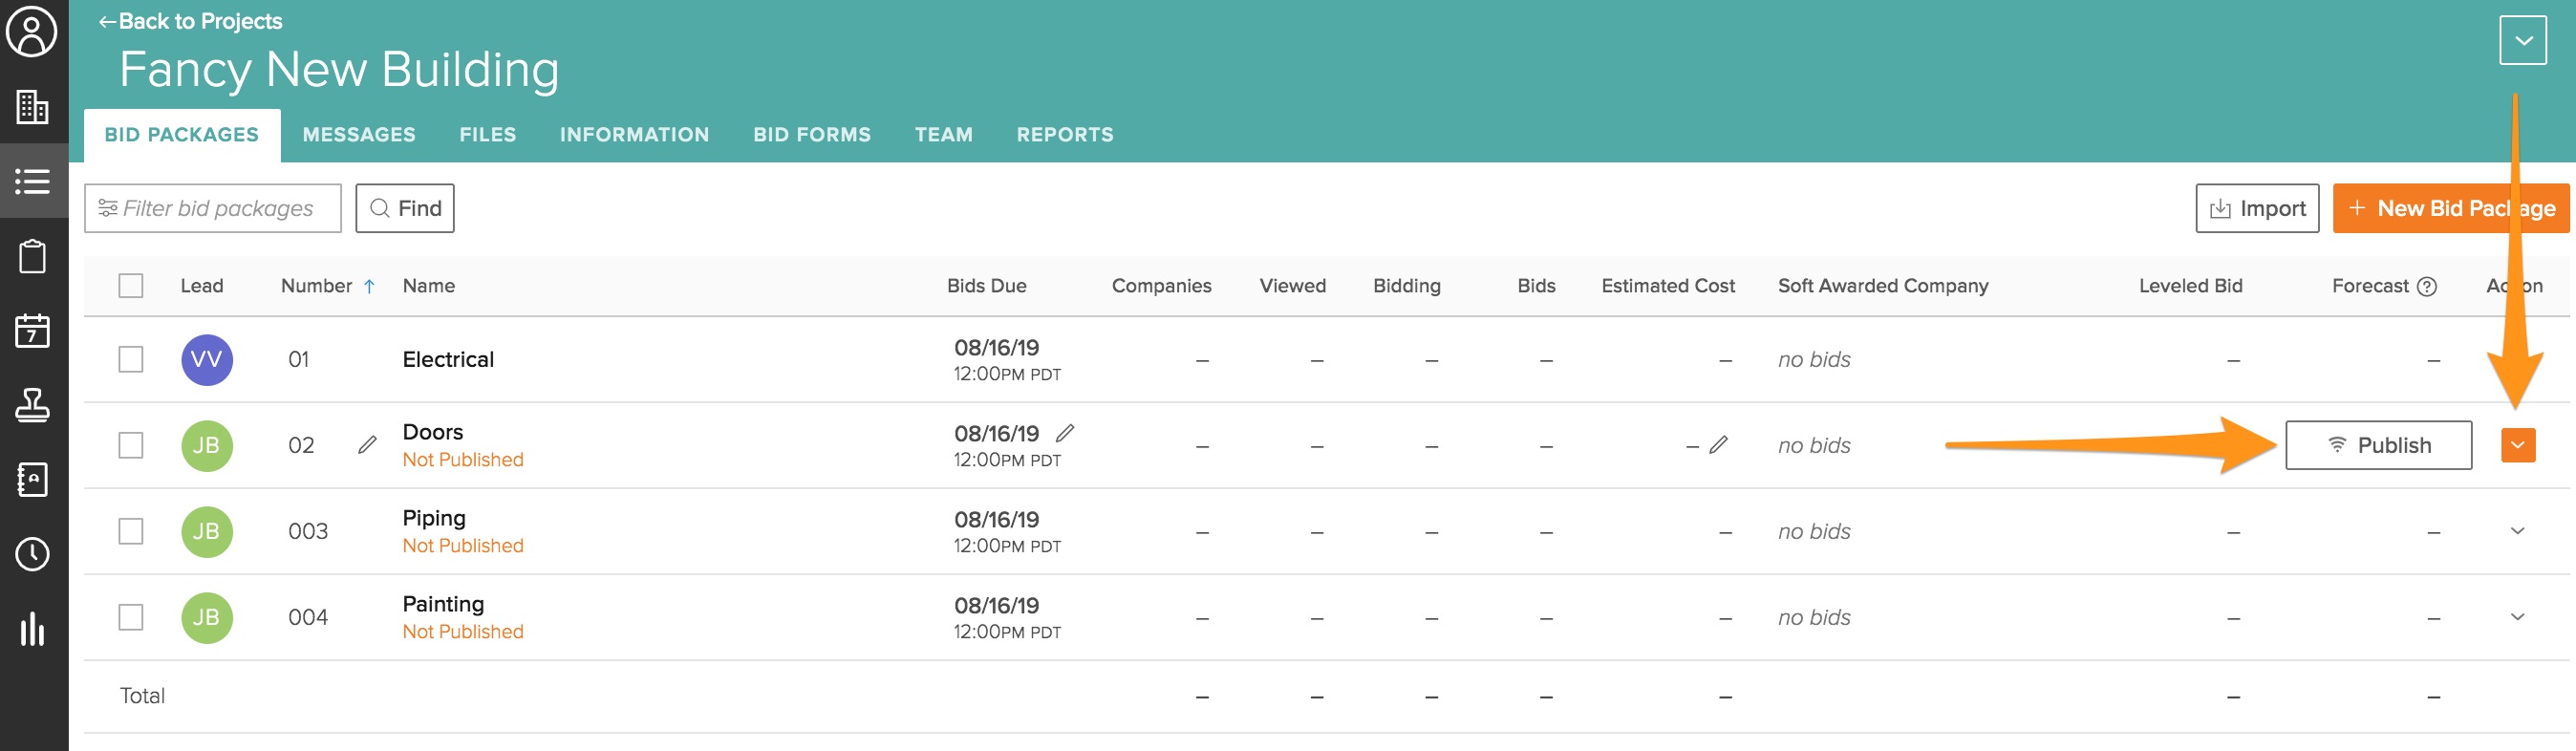Click the New Bid Package button
The width and height of the screenshot is (2576, 751).
2450,208
